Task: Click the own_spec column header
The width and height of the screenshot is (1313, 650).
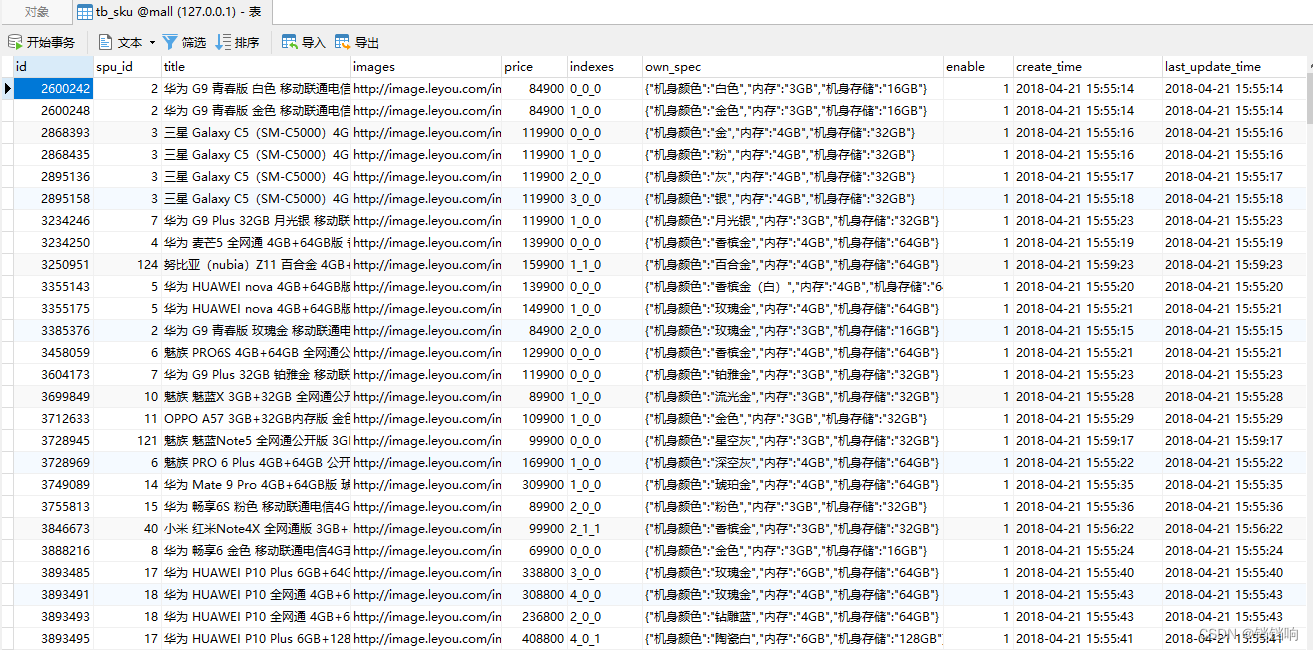Action: click(x=793, y=67)
